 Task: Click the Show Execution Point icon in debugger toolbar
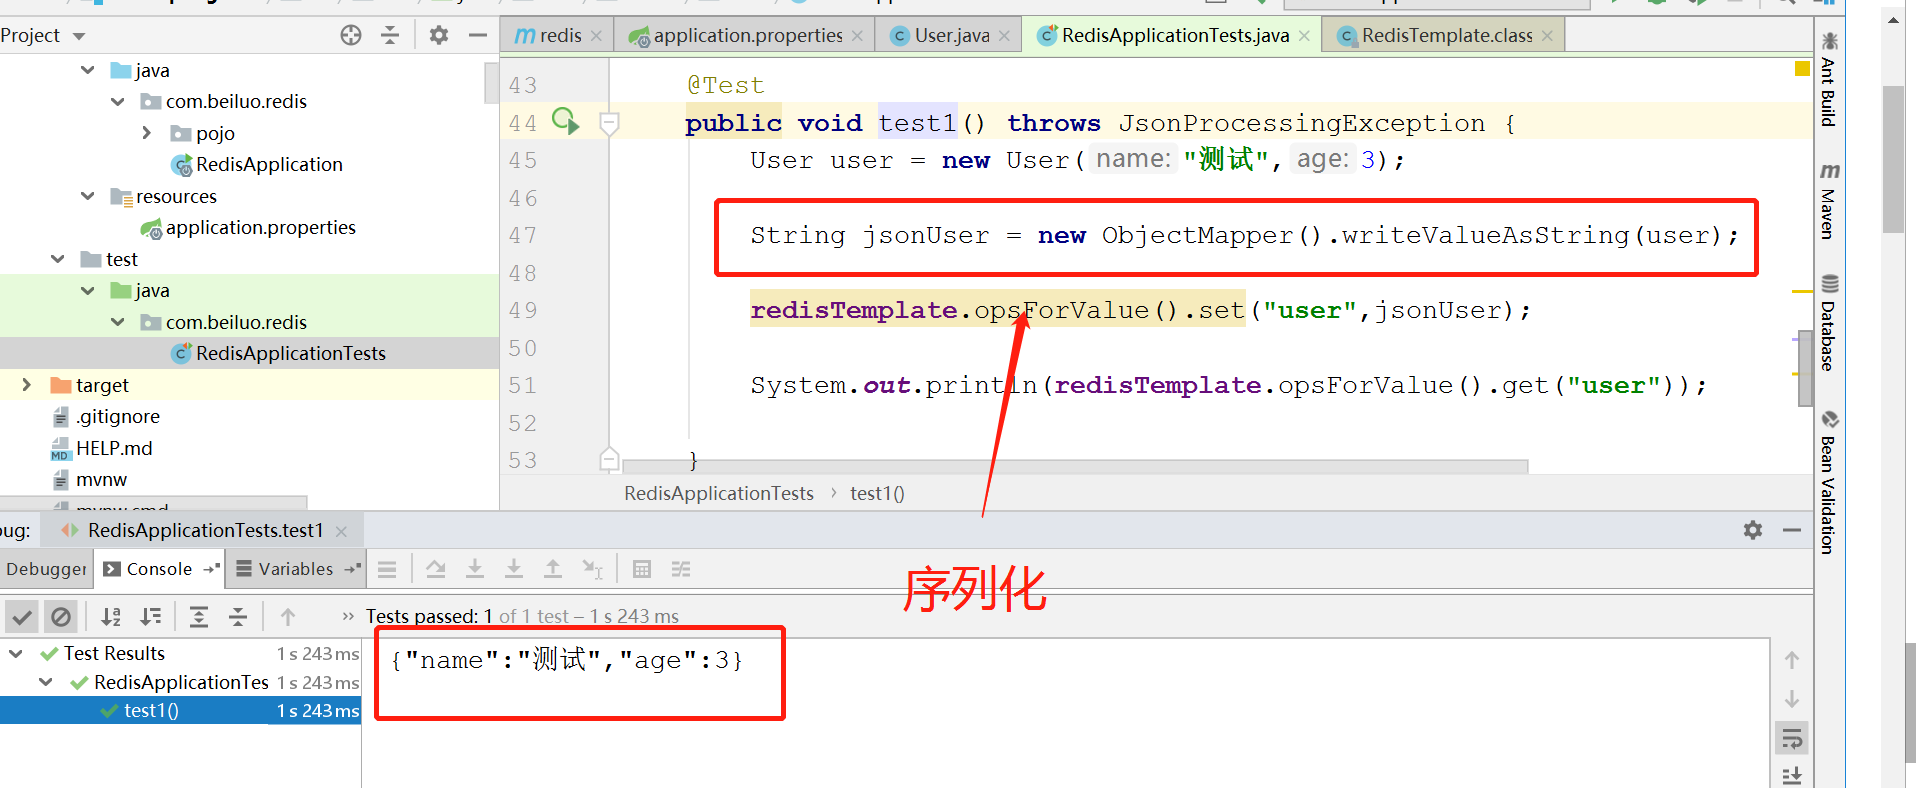coord(387,569)
